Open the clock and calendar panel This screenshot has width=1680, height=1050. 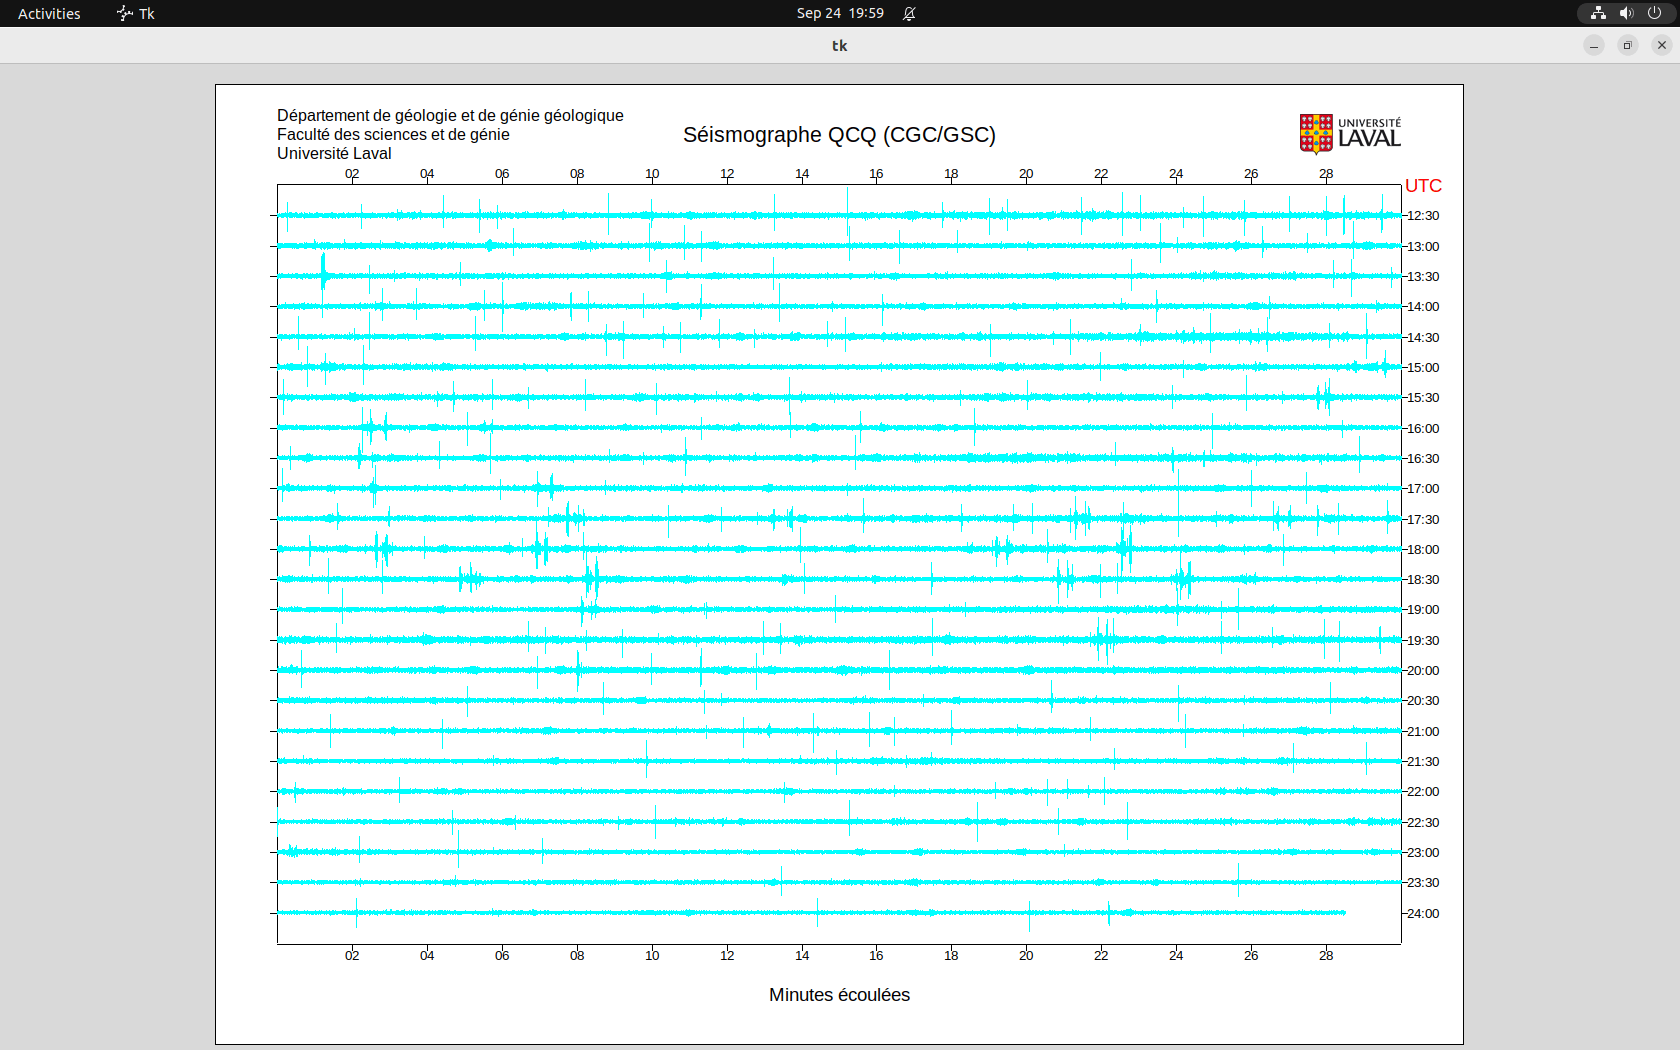click(839, 13)
